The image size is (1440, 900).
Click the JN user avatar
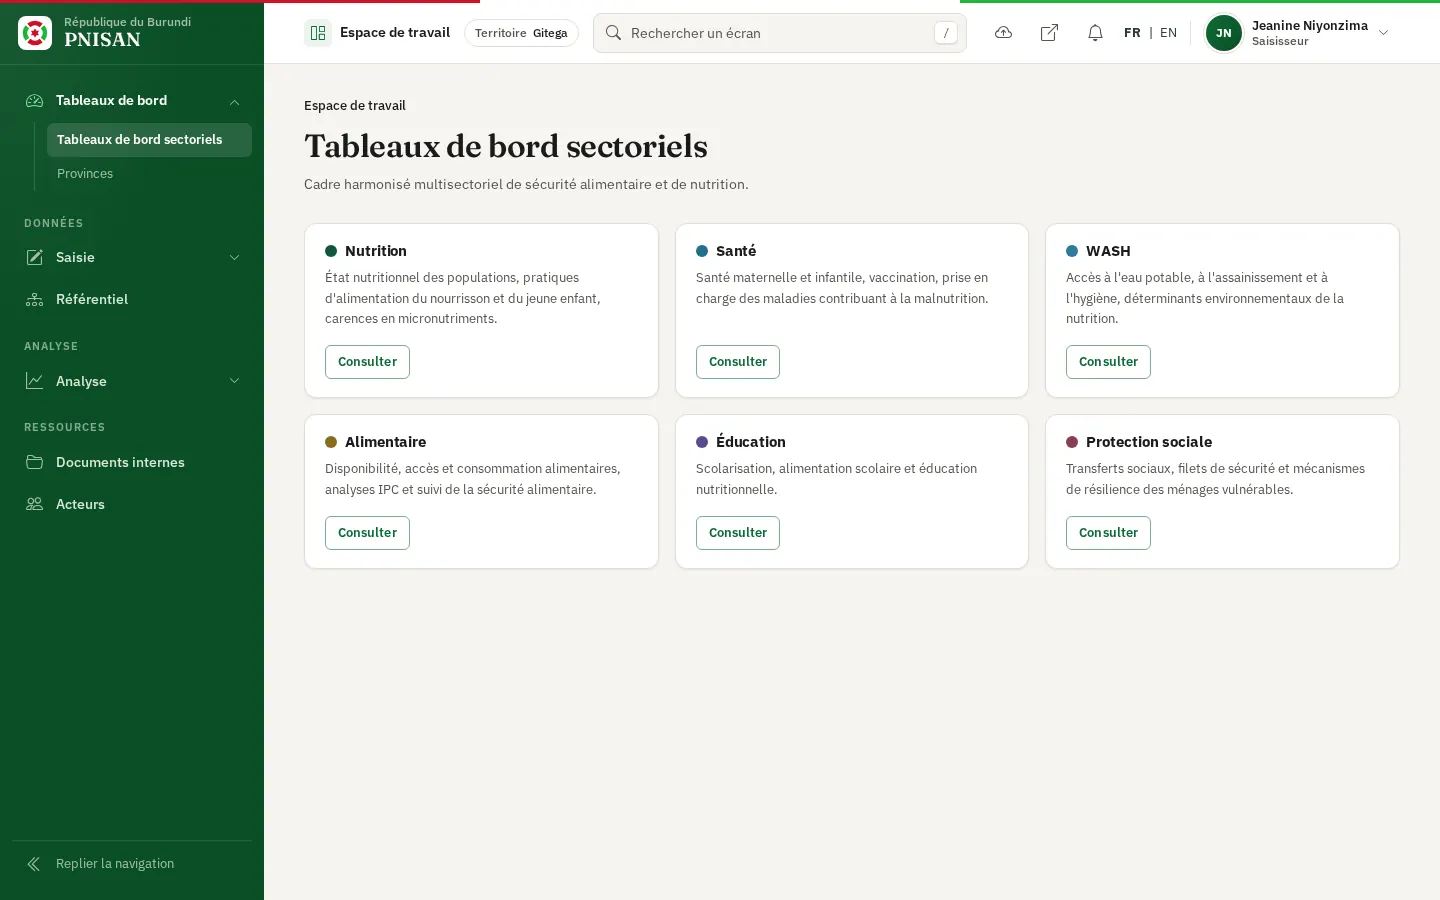pyautogui.click(x=1224, y=33)
